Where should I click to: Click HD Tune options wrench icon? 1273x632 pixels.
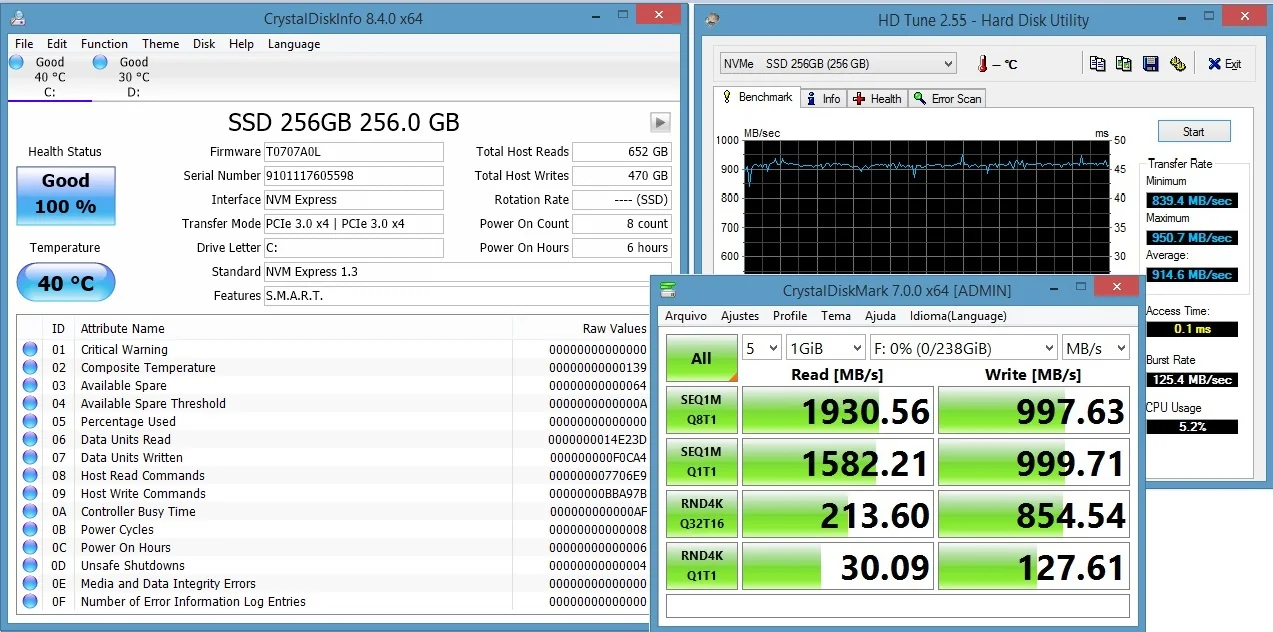click(x=1178, y=64)
